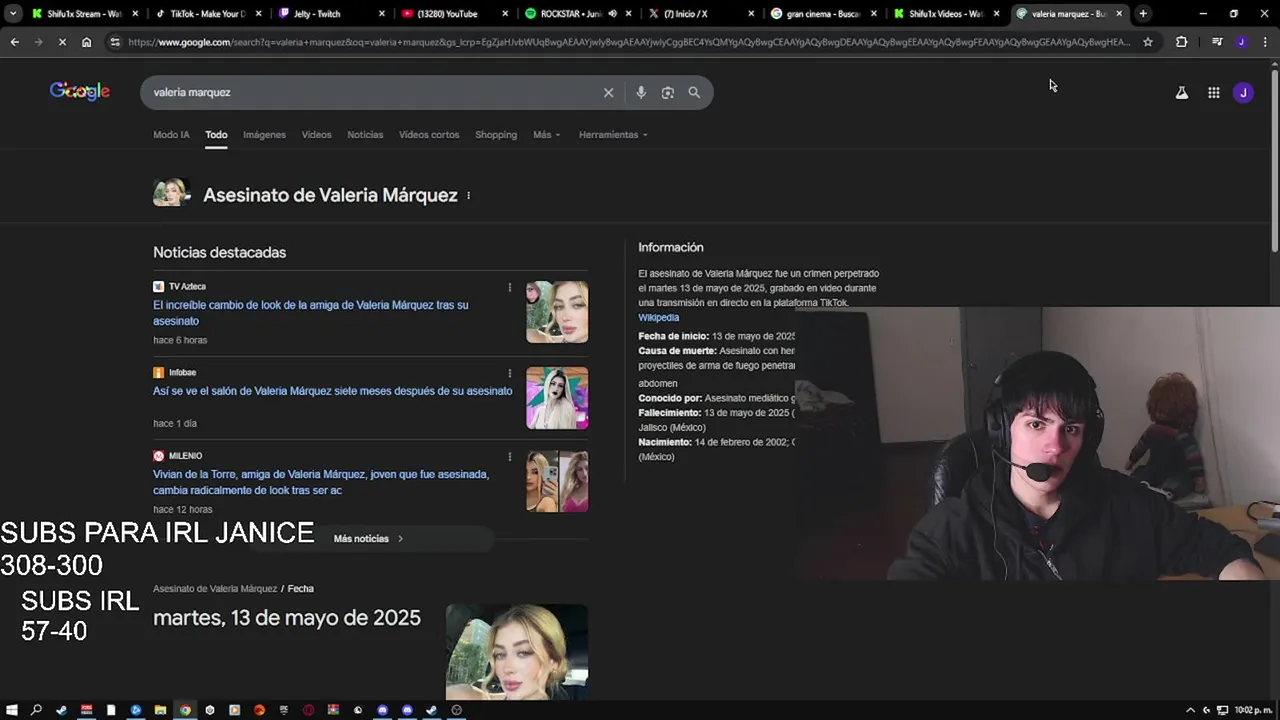Viewport: 1280px width, 720px height.
Task: Focus the Google search input field
Action: click(370, 92)
